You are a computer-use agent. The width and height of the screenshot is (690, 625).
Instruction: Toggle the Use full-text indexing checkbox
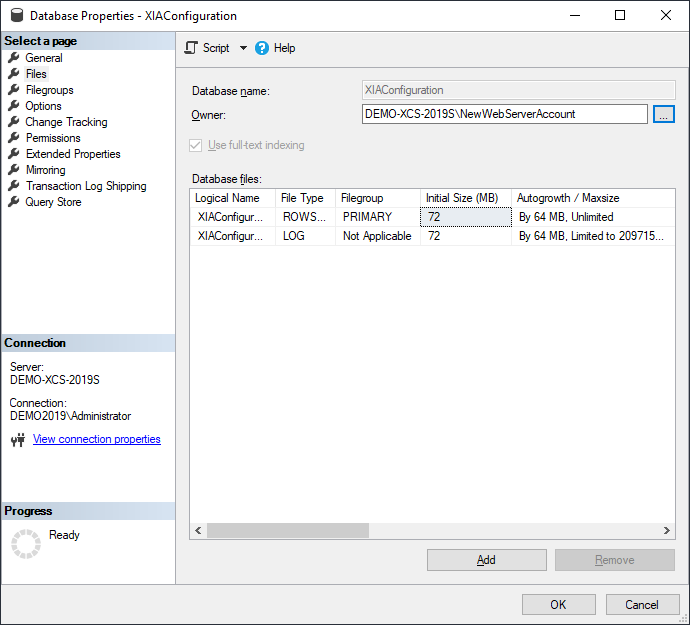point(195,145)
